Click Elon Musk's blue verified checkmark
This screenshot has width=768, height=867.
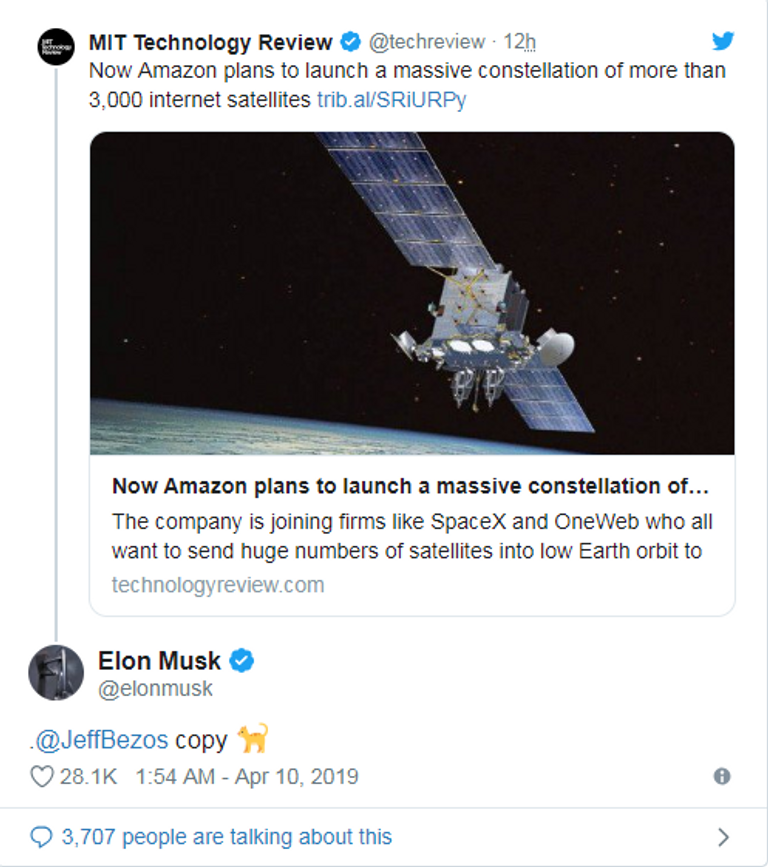tap(242, 661)
